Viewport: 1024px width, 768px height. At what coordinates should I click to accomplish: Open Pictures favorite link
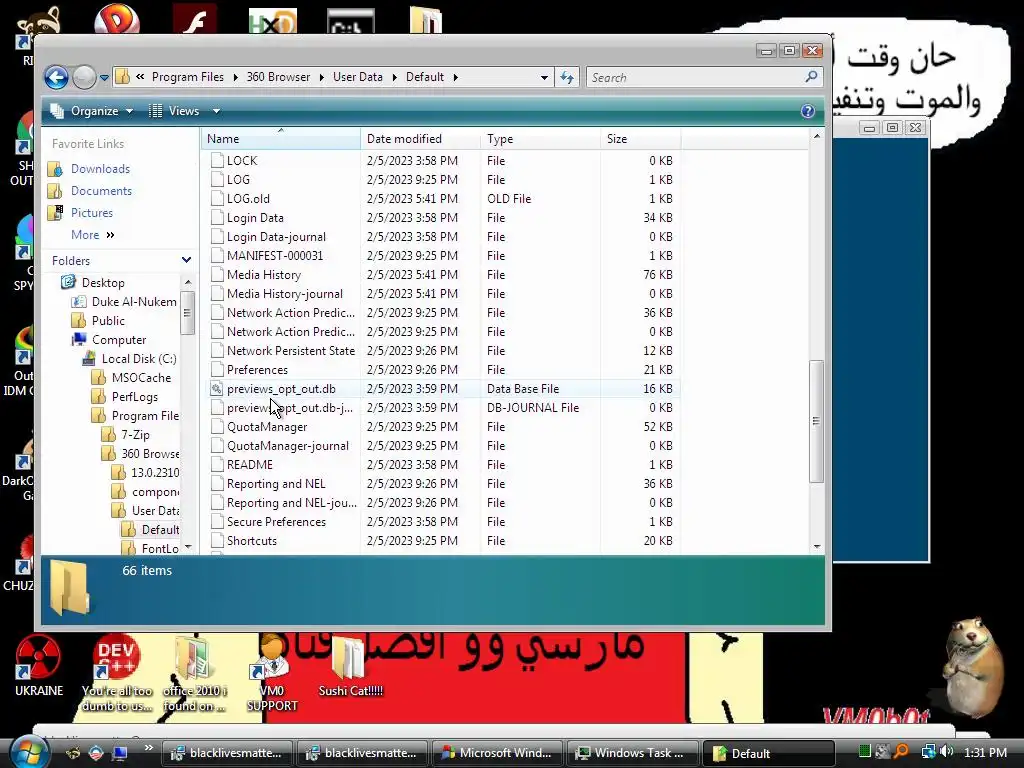91,213
